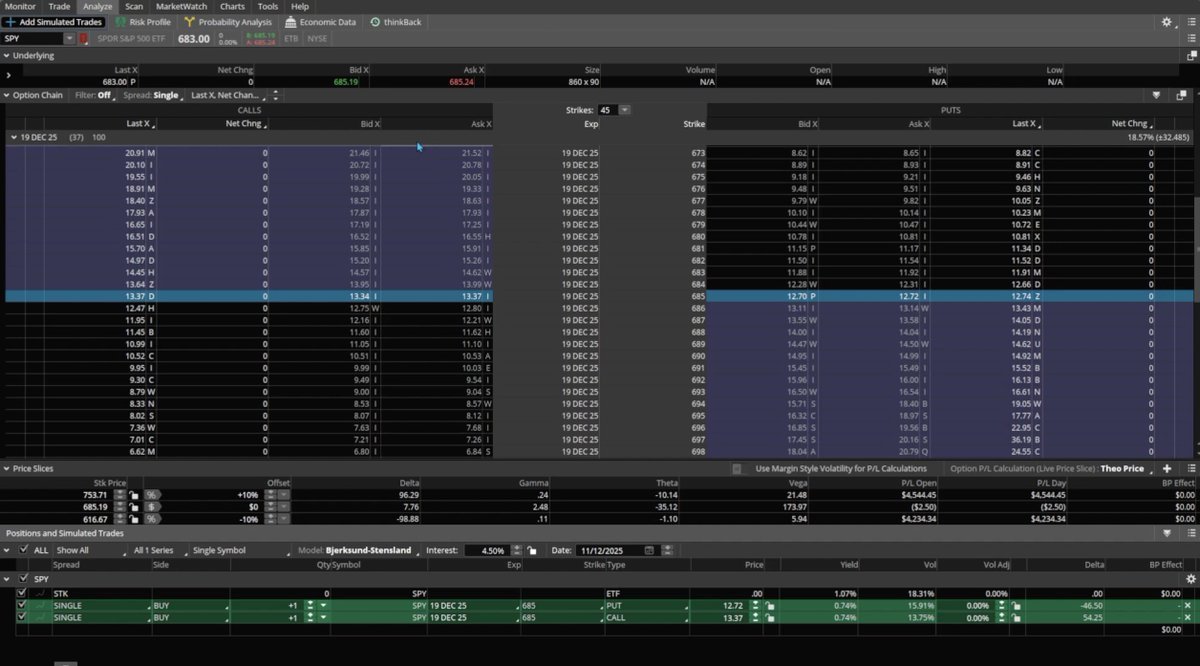Toggle the 685 PUT trade checkbox
The height and width of the screenshot is (666, 1200).
click(22, 605)
